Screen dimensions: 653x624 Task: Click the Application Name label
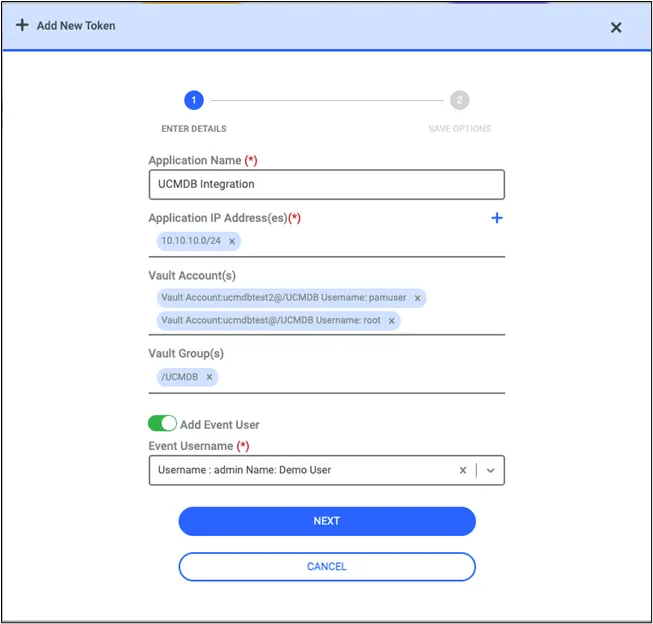point(195,160)
